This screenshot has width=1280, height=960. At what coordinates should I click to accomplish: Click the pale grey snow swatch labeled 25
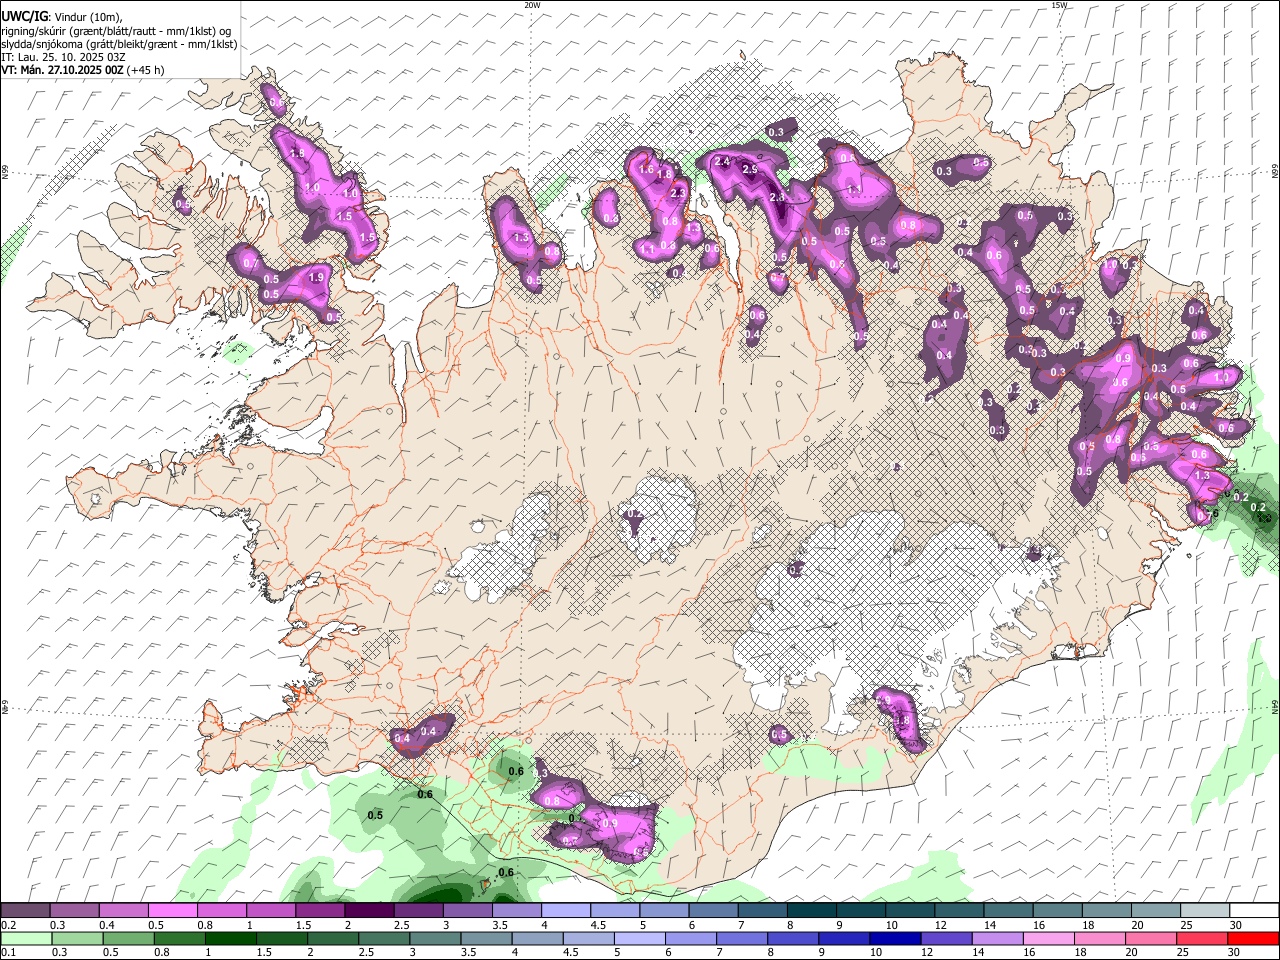(x=1204, y=911)
